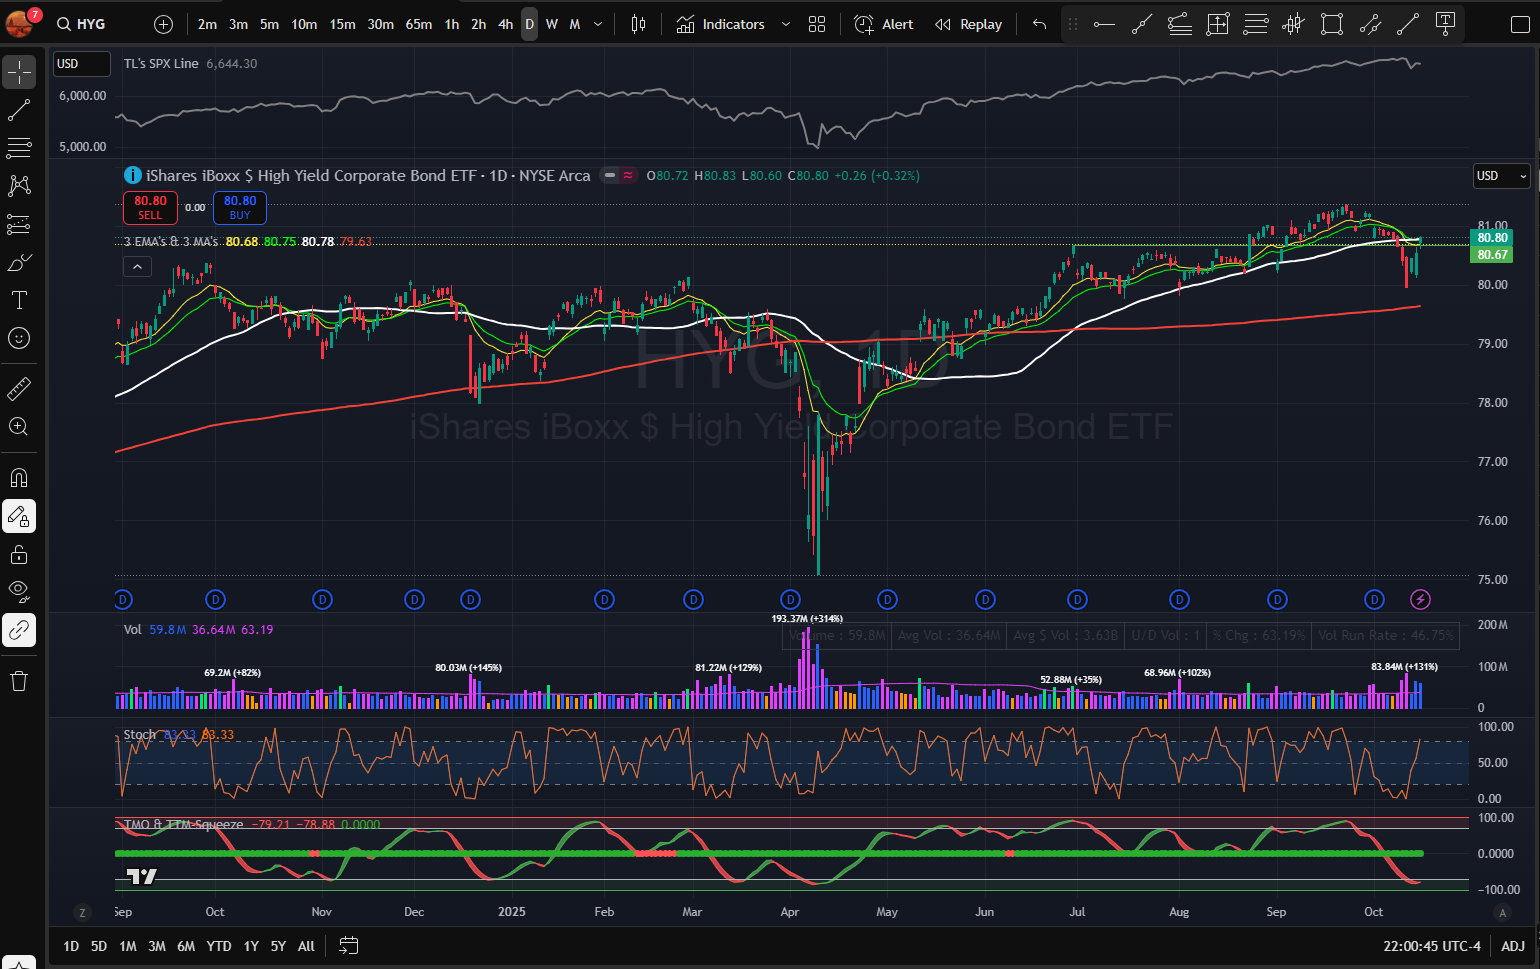Image resolution: width=1540 pixels, height=969 pixels.
Task: Switch to the 2m timeframe
Action: point(207,24)
